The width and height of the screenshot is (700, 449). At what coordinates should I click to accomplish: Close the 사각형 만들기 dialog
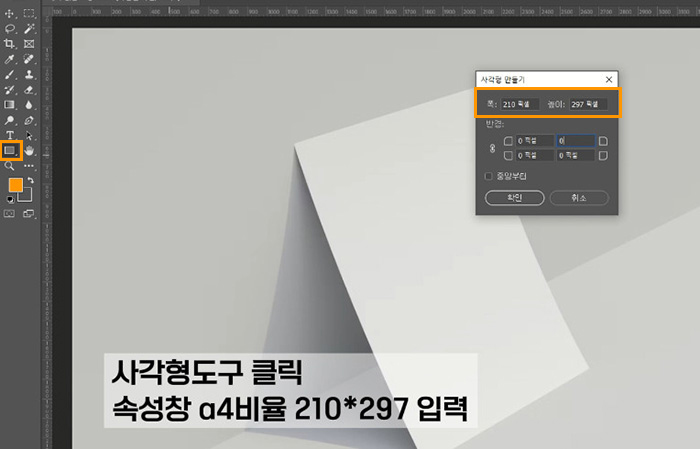coord(608,79)
